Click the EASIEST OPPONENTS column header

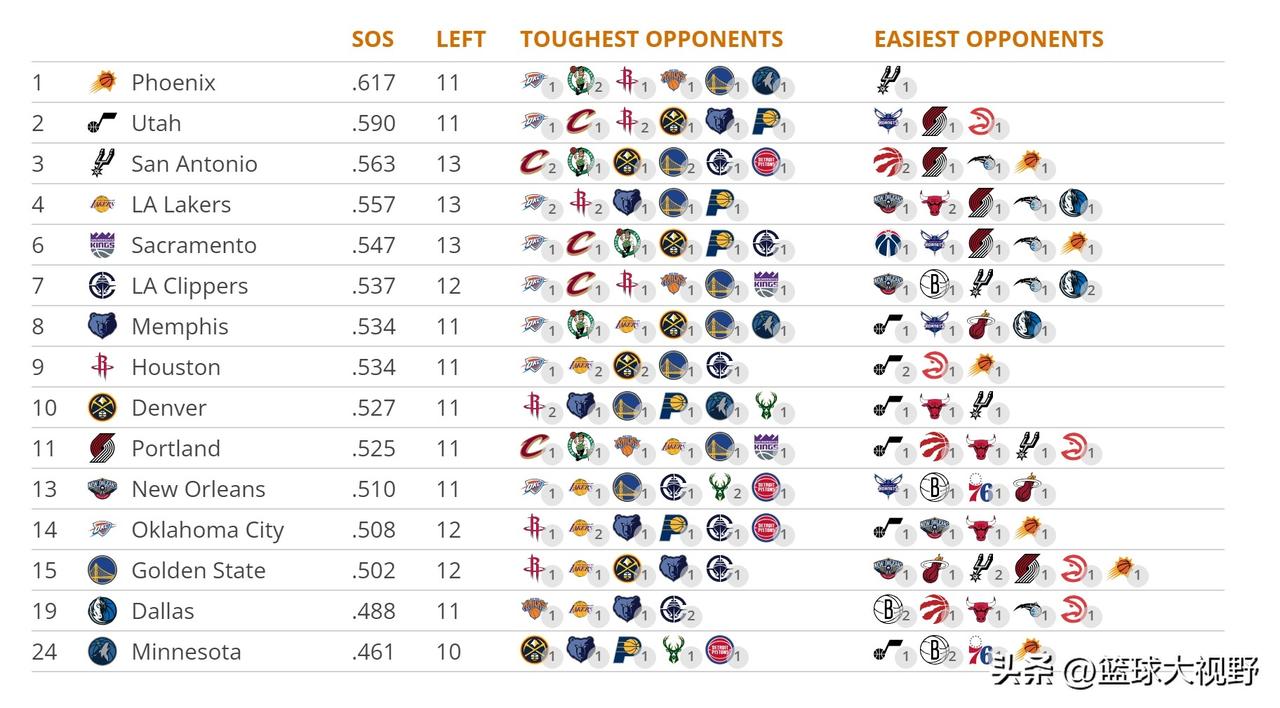(989, 40)
